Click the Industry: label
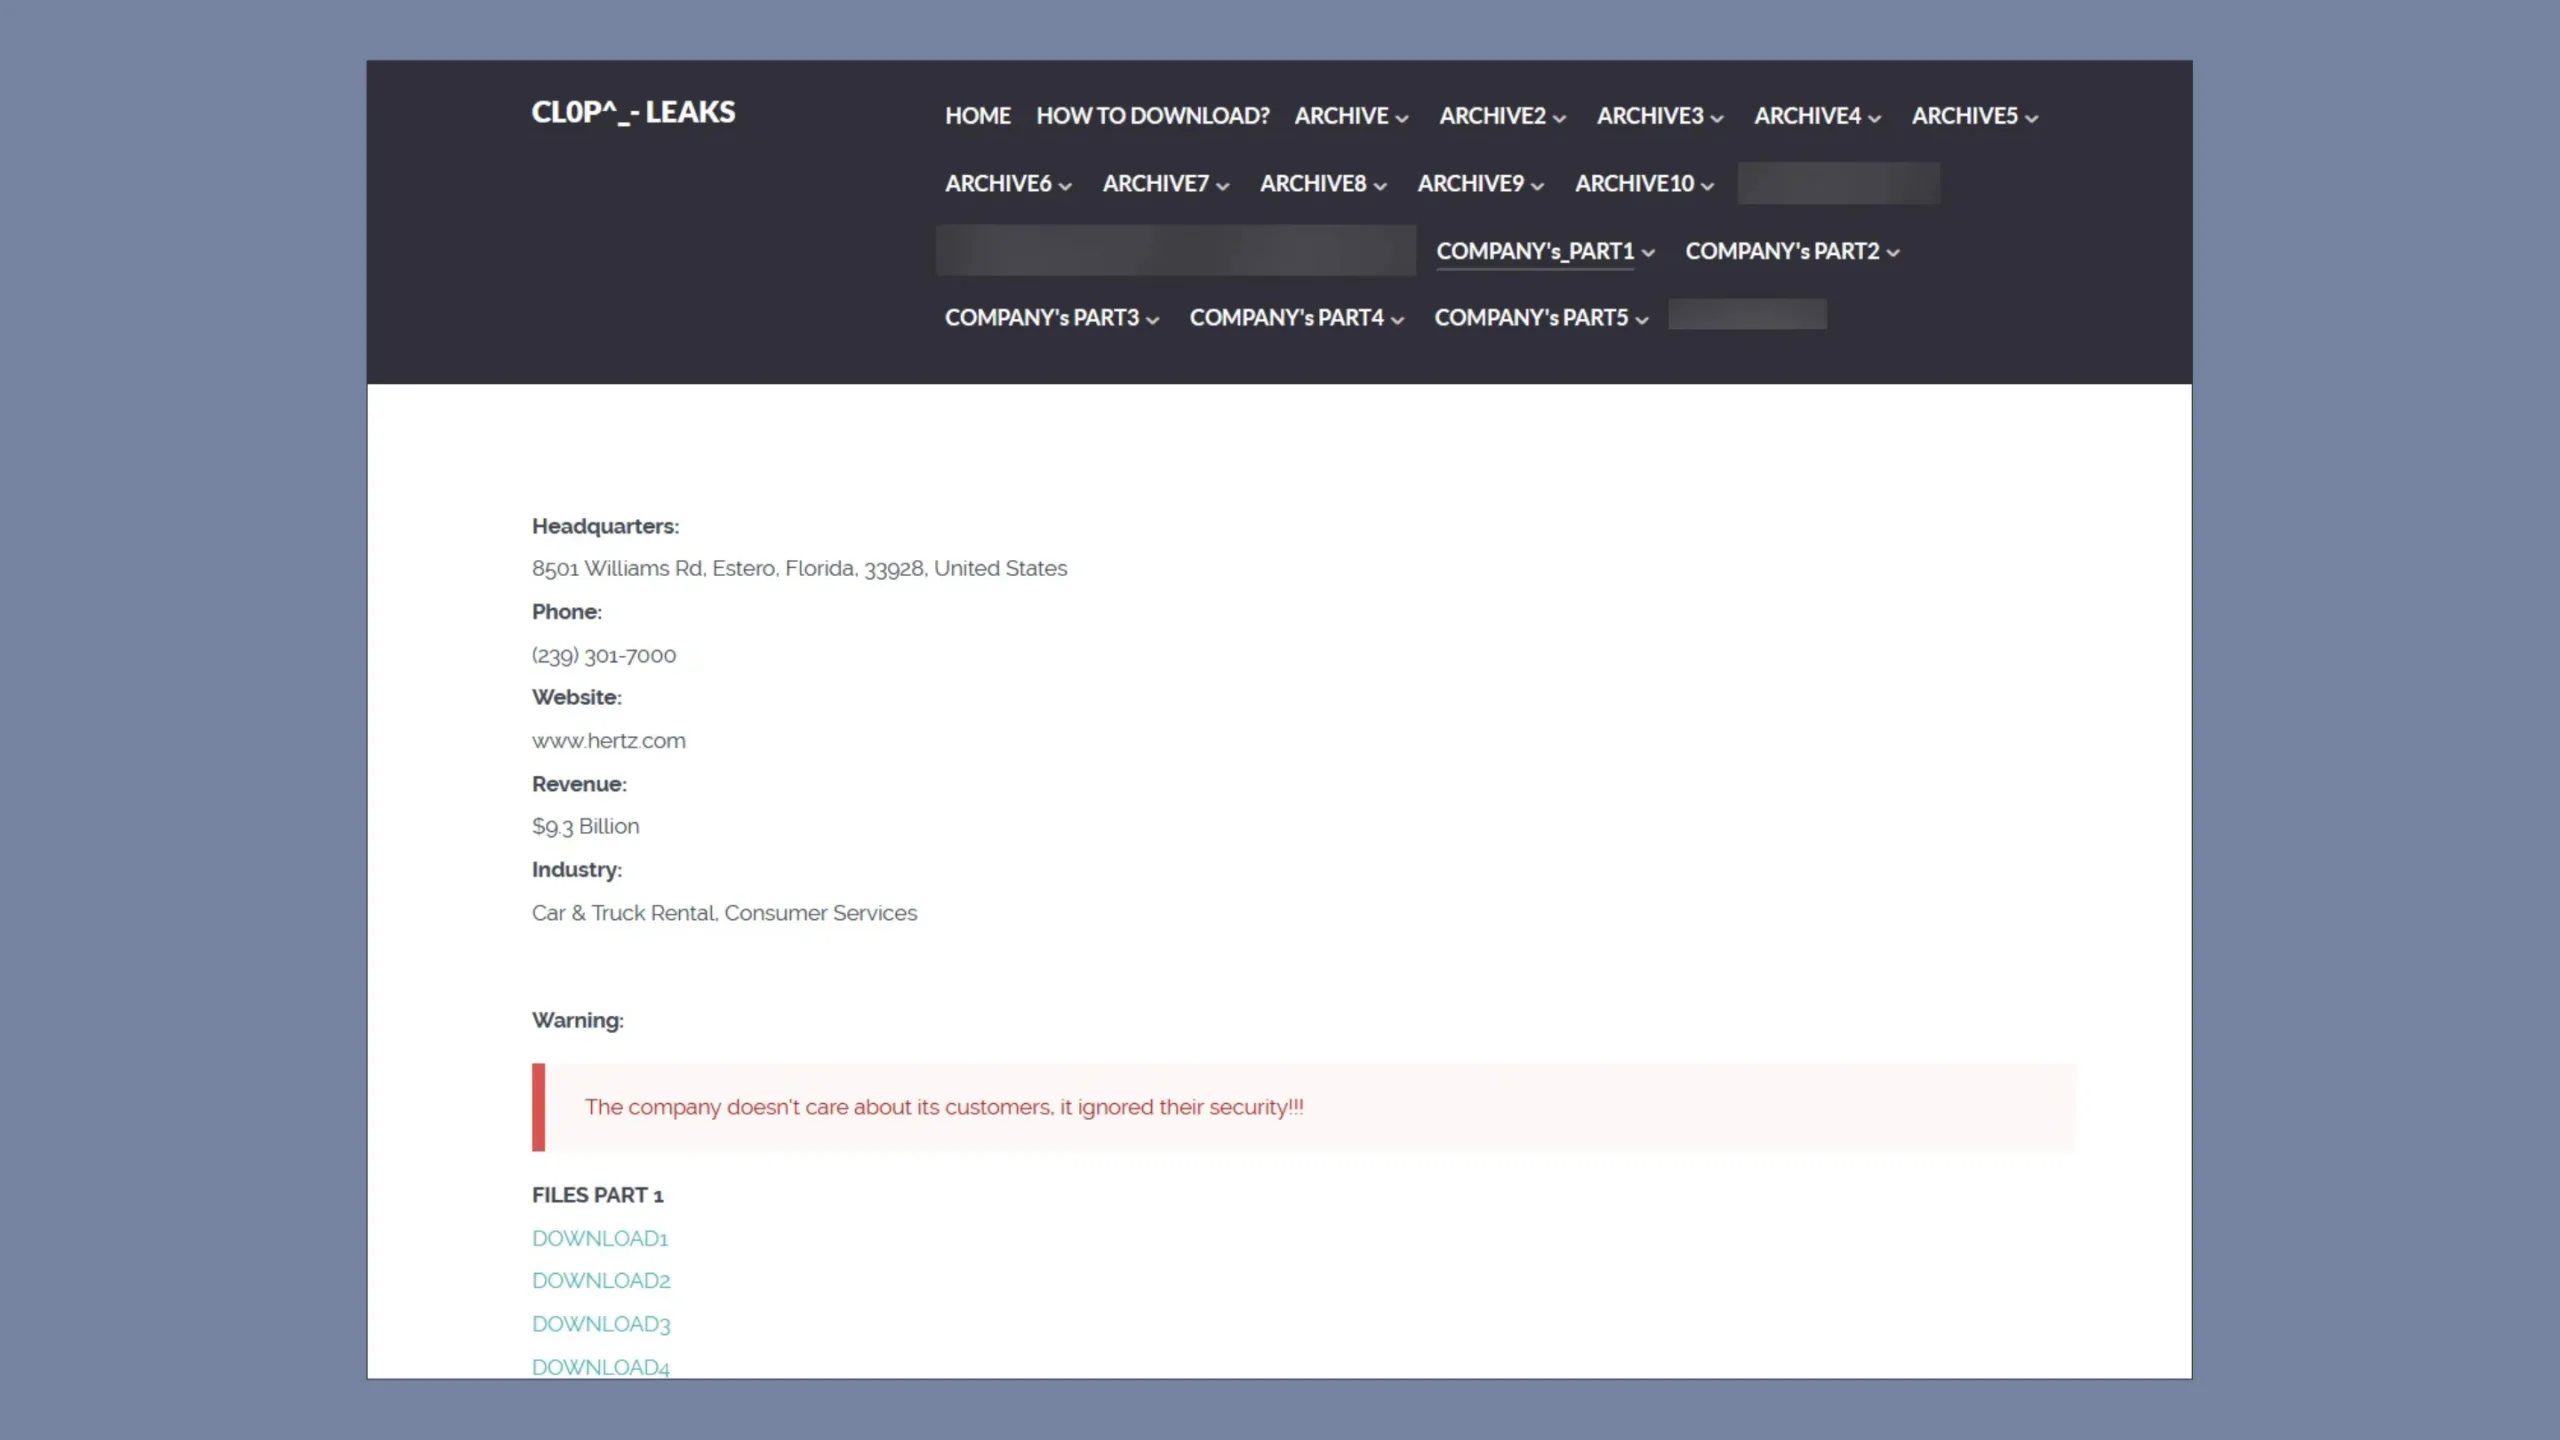 pos(577,870)
